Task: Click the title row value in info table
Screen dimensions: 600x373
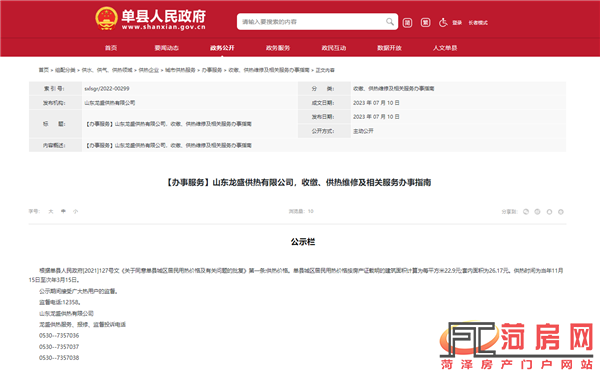Action: (x=168, y=124)
